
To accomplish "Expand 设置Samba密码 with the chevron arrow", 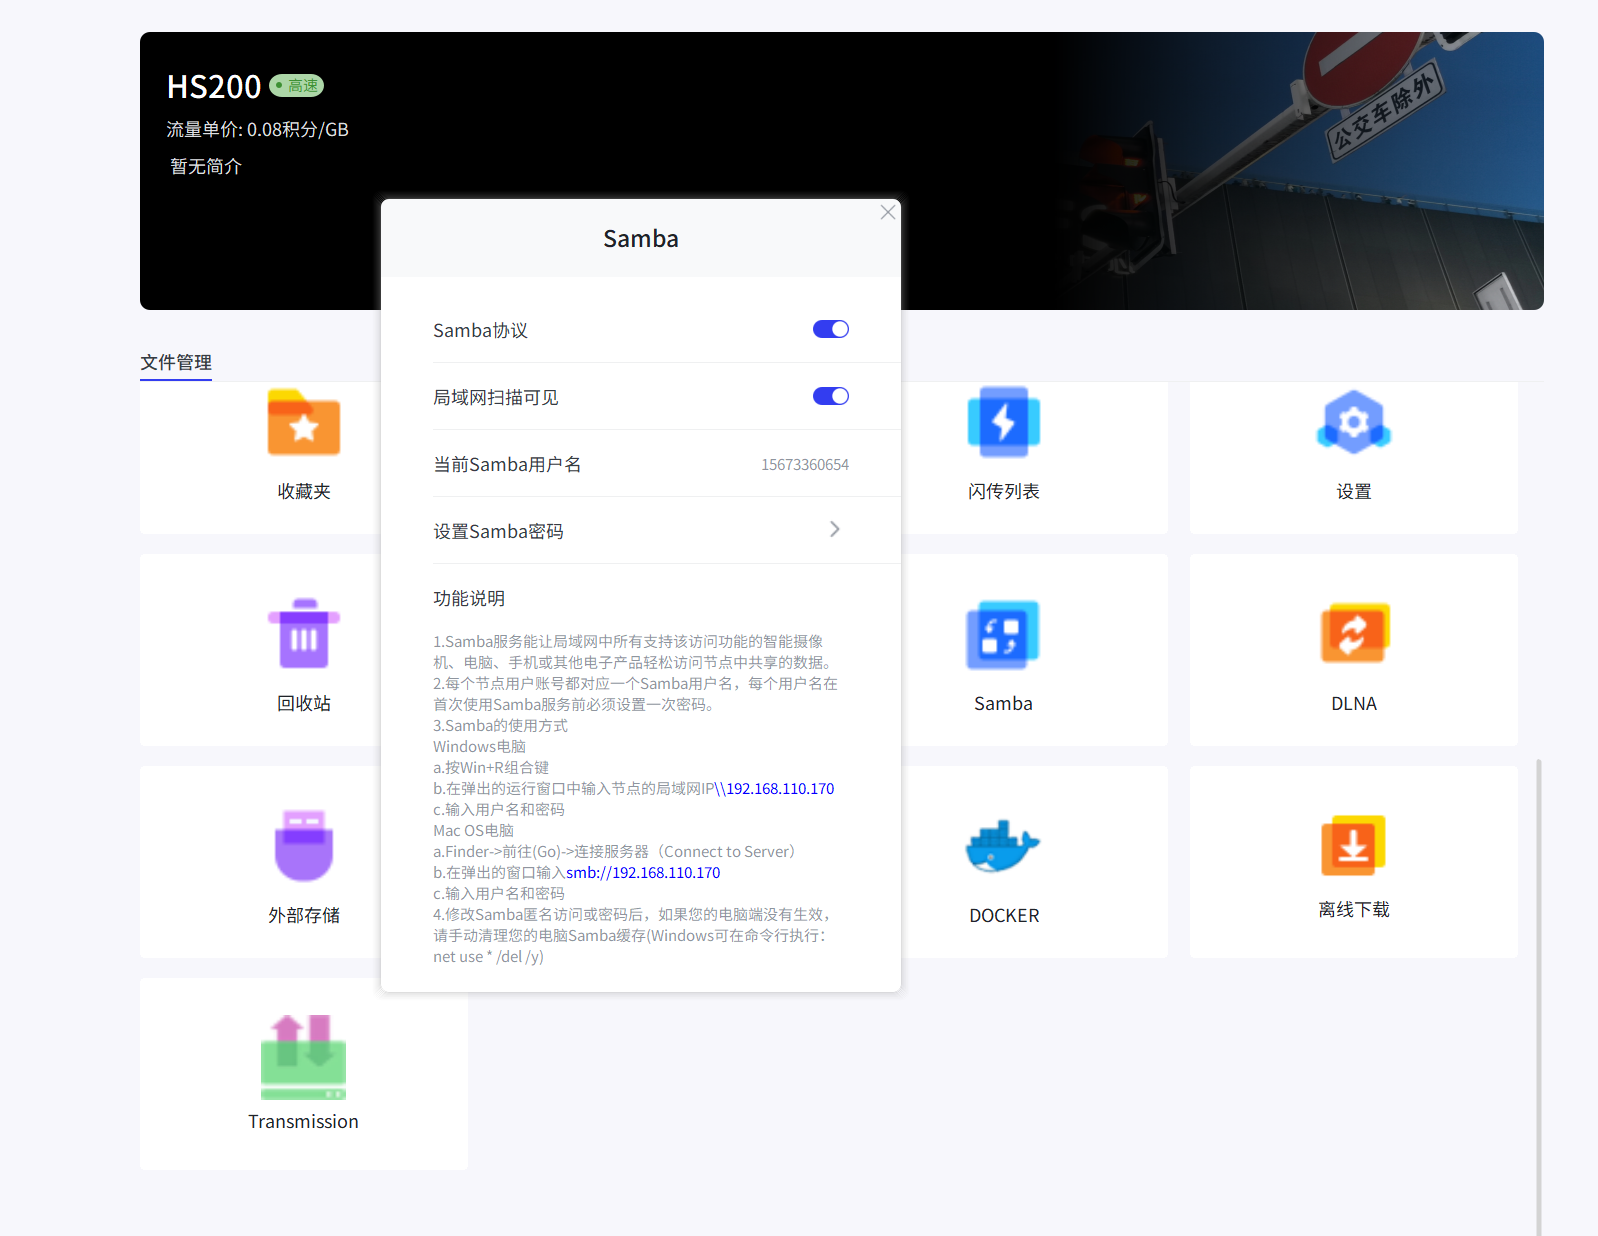I will (834, 530).
